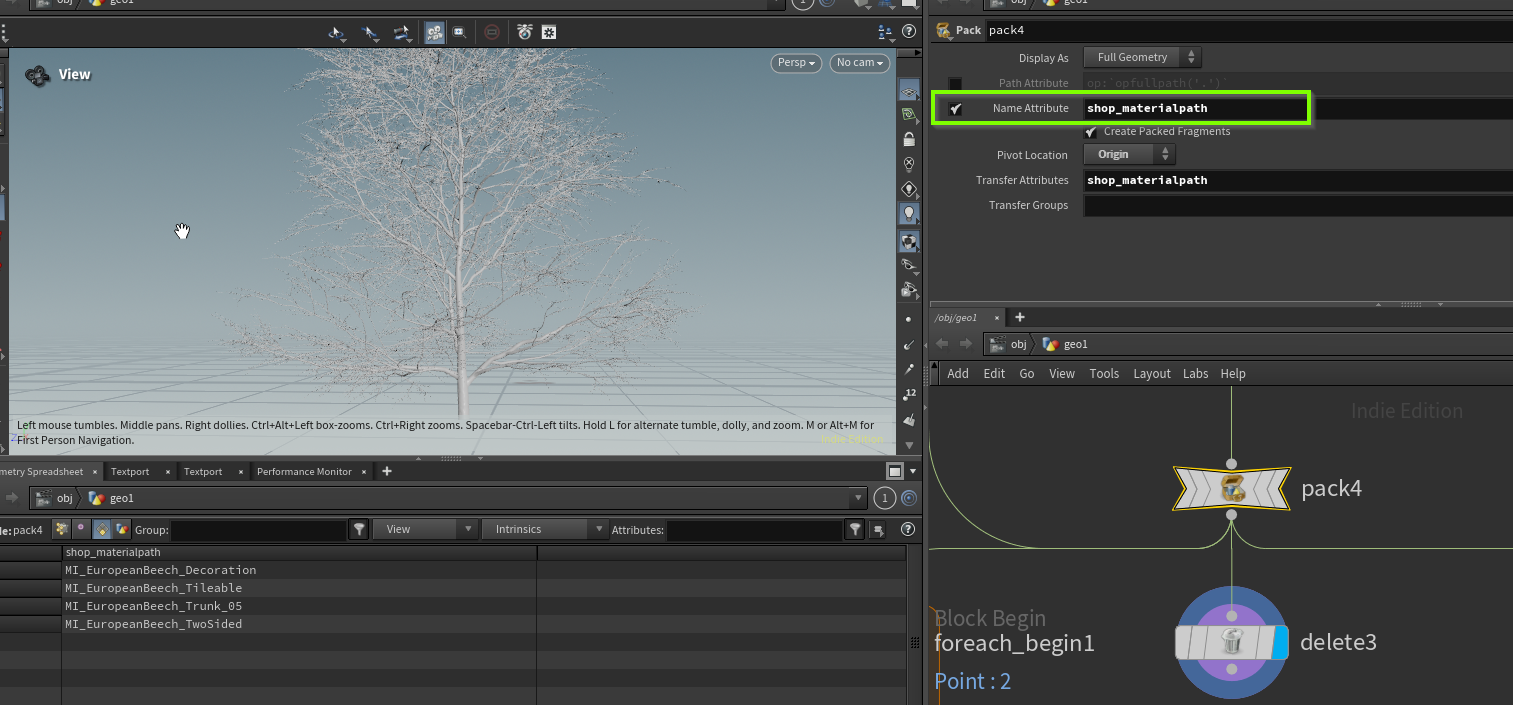Uncheck Create Packed Fragments checkbox
This screenshot has height=705, width=1513.
[x=1091, y=132]
